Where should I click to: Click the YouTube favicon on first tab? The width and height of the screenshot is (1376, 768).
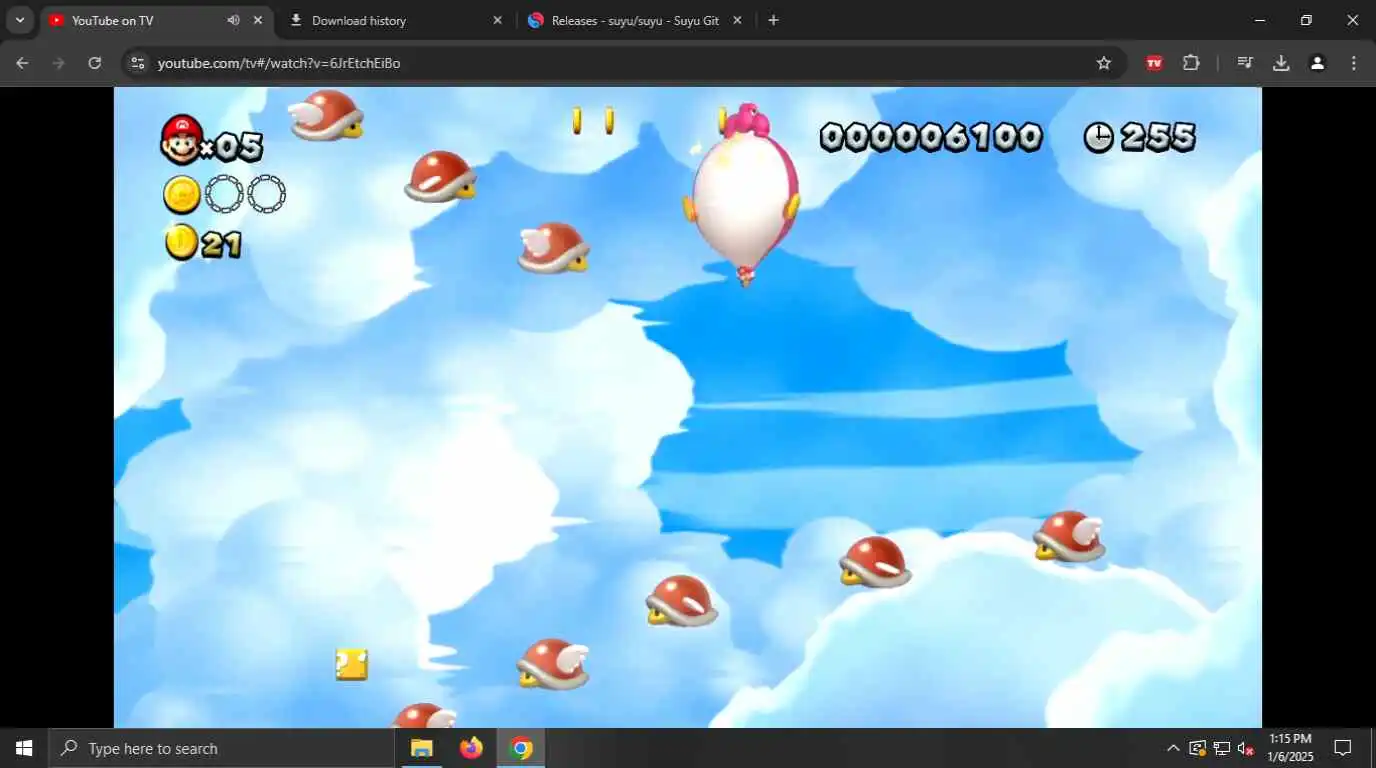click(56, 20)
